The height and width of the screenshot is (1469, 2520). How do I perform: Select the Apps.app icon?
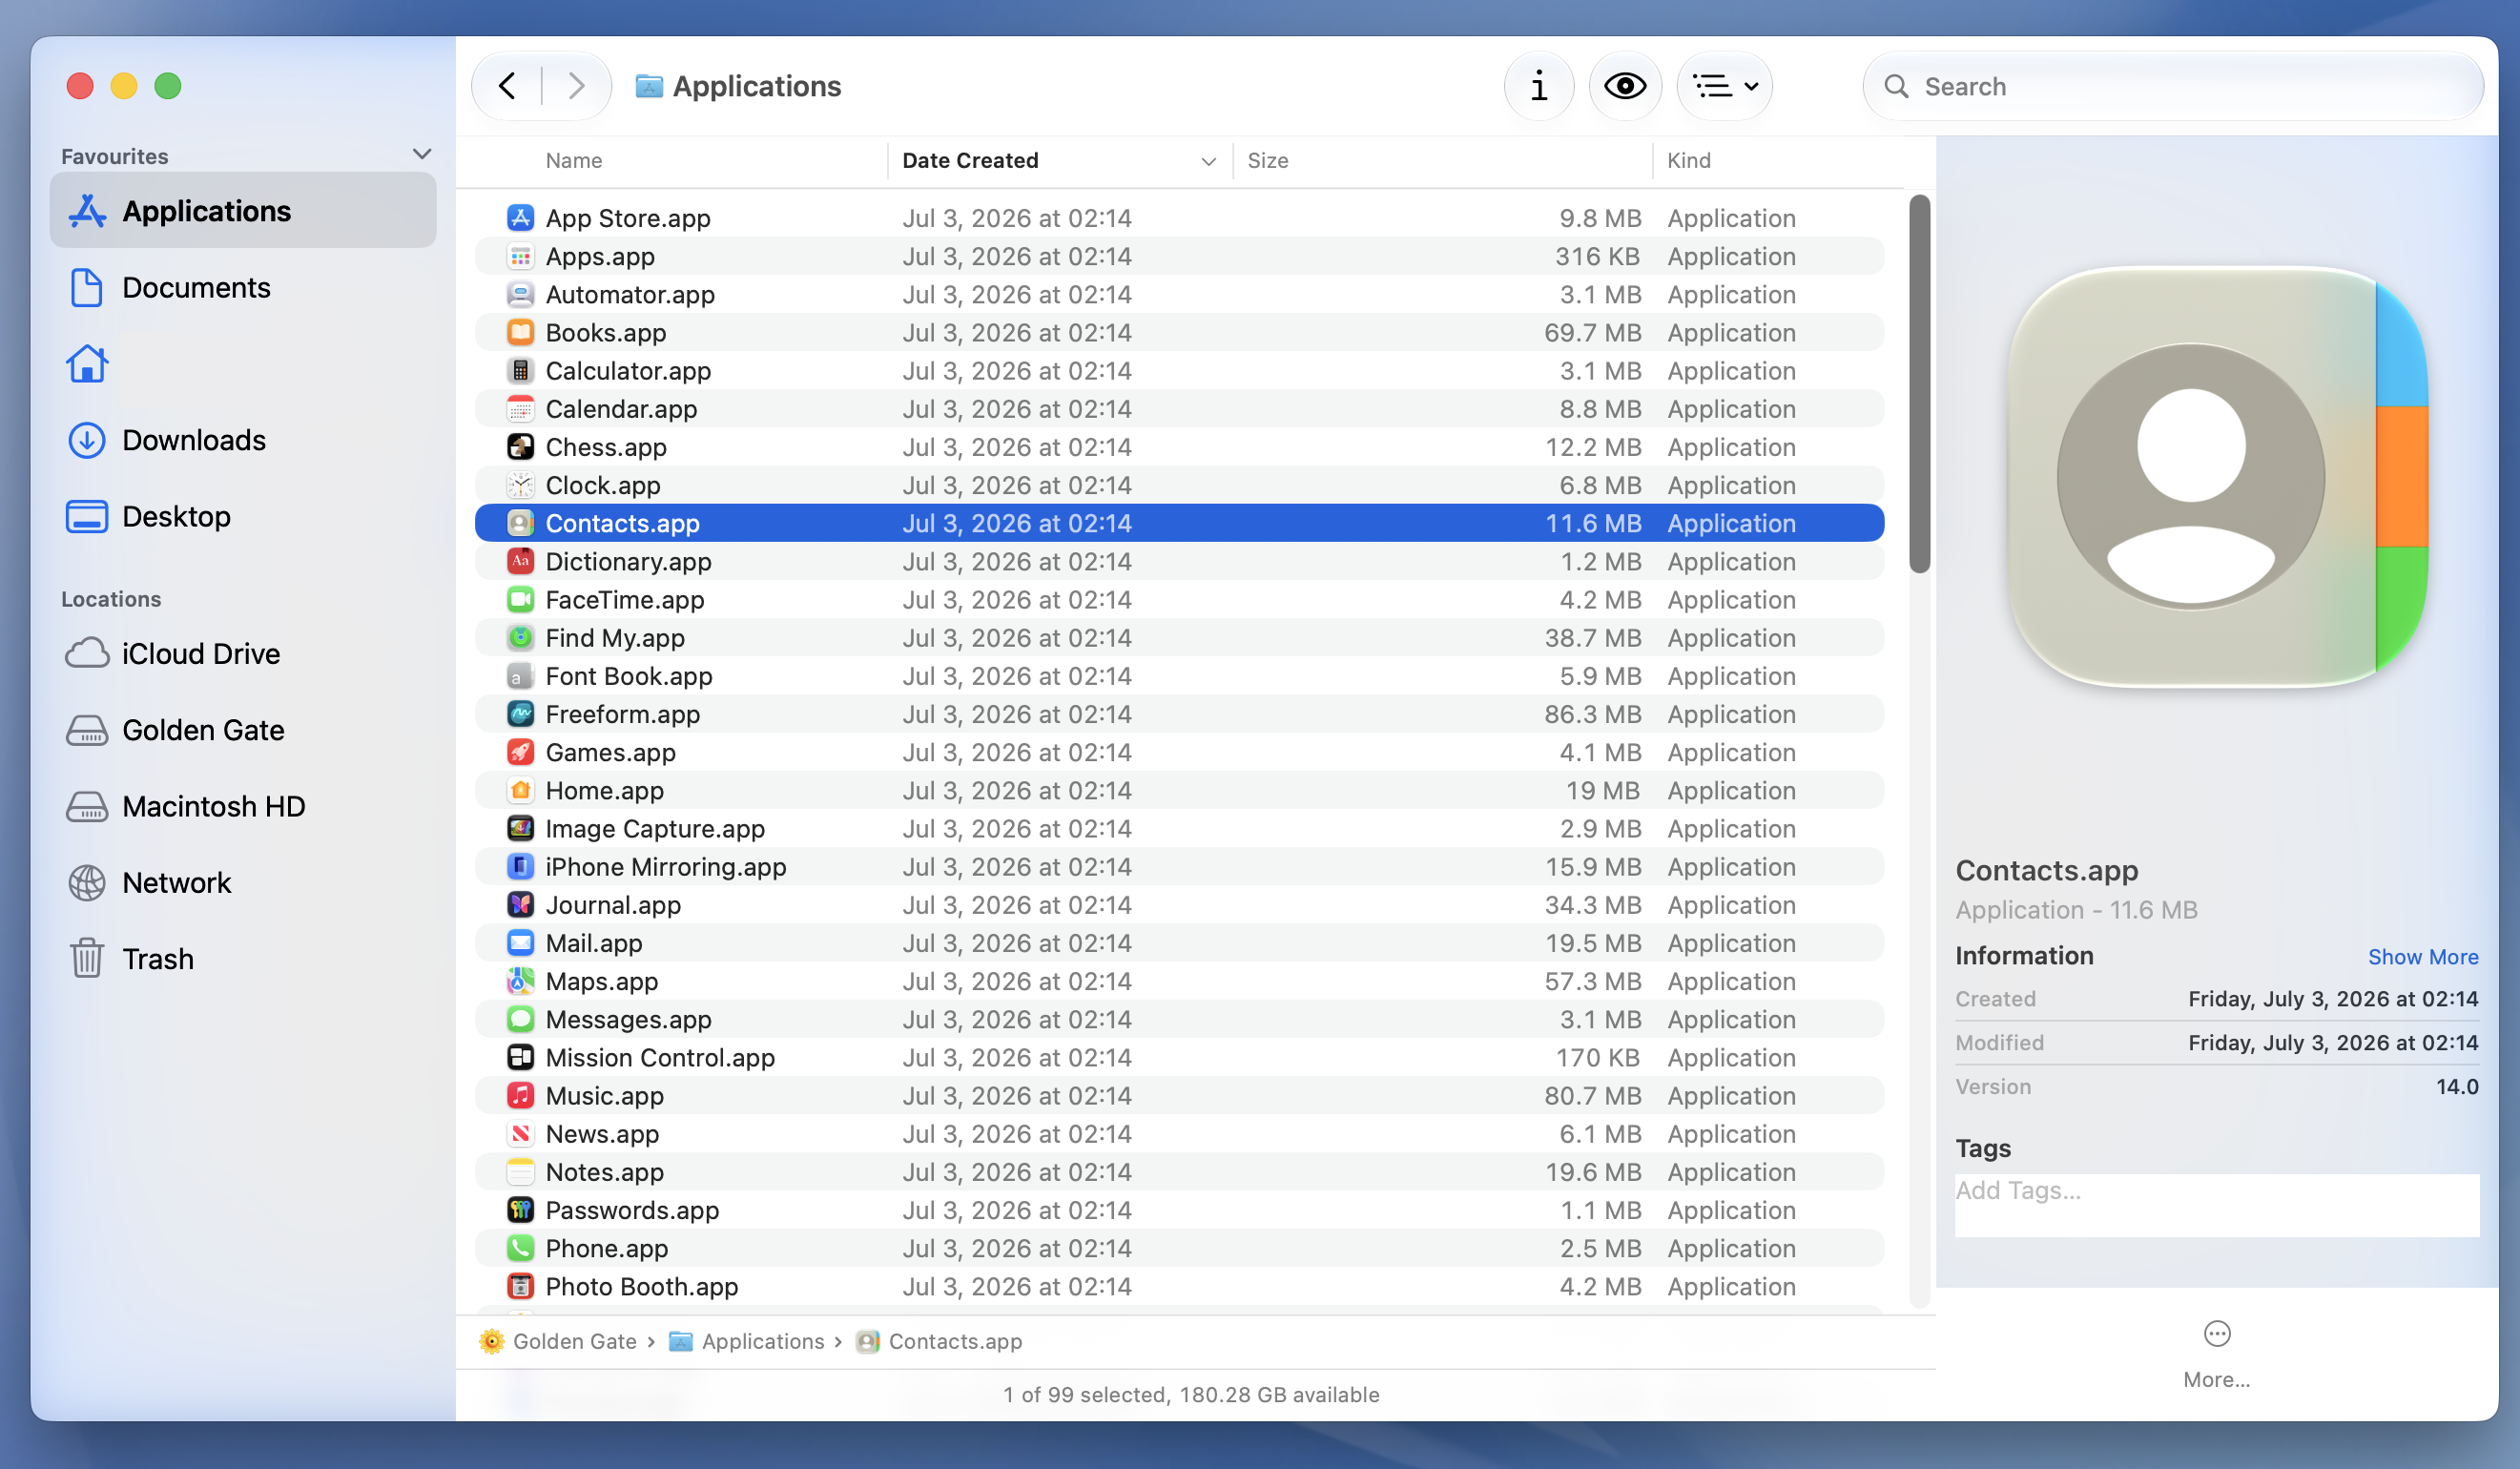coord(520,256)
